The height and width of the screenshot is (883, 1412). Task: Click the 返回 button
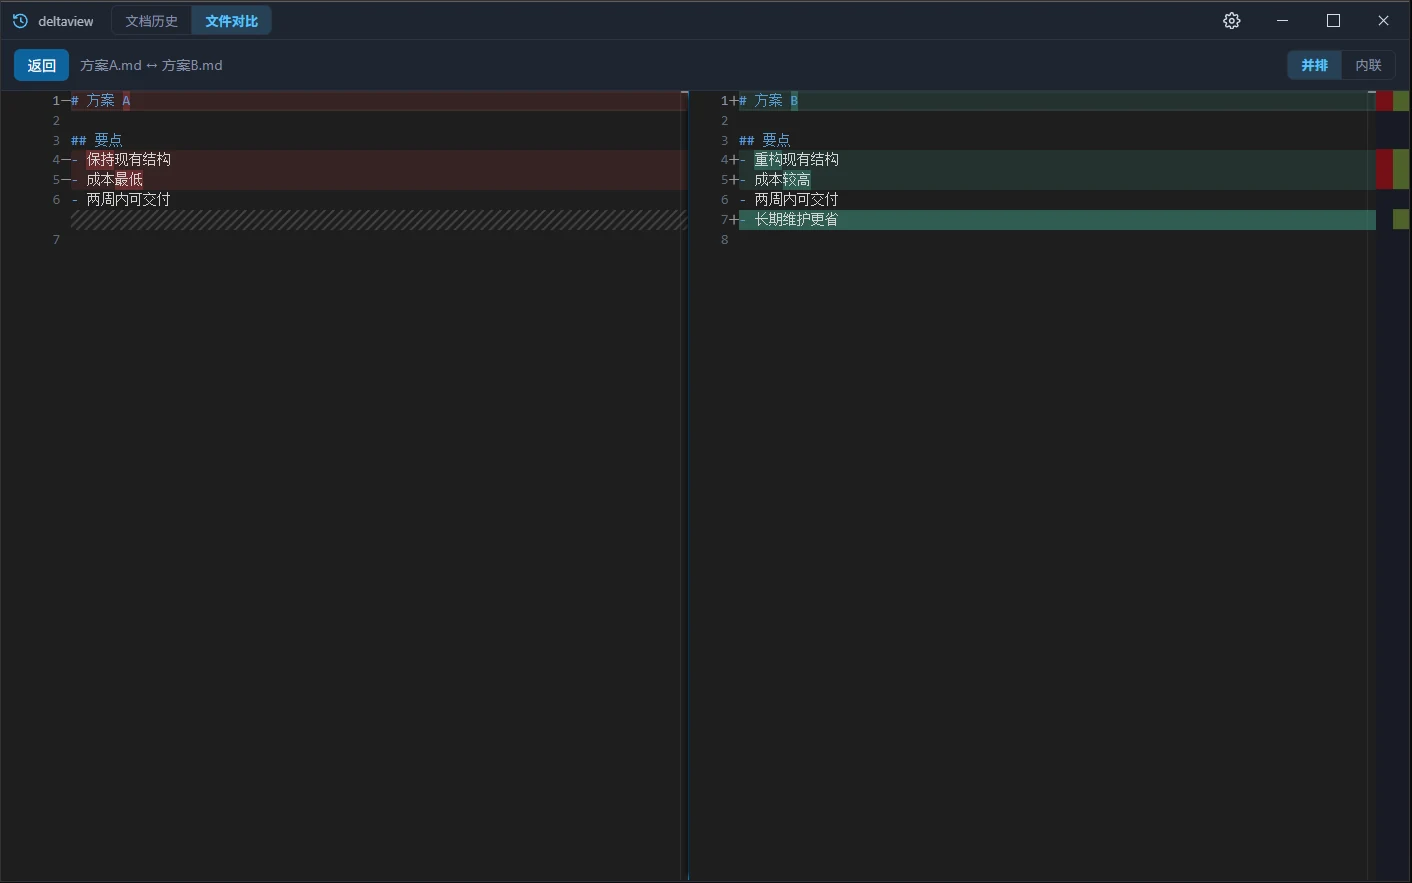pos(42,65)
